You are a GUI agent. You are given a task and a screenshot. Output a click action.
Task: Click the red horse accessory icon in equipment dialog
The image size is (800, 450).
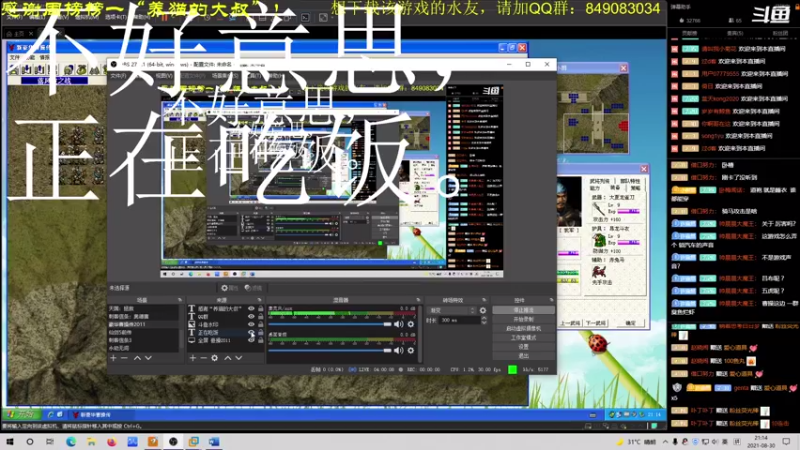coord(598,271)
